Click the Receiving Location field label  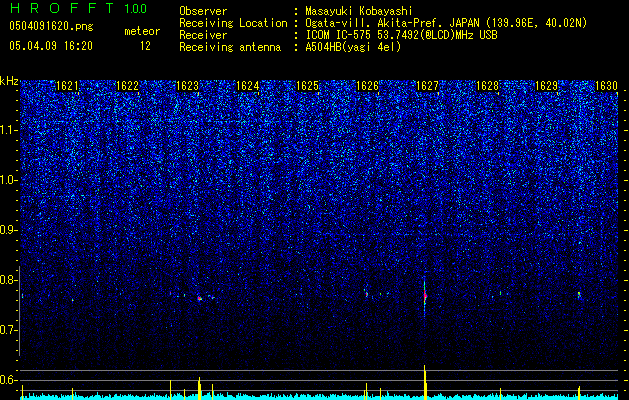pyautogui.click(x=233, y=23)
